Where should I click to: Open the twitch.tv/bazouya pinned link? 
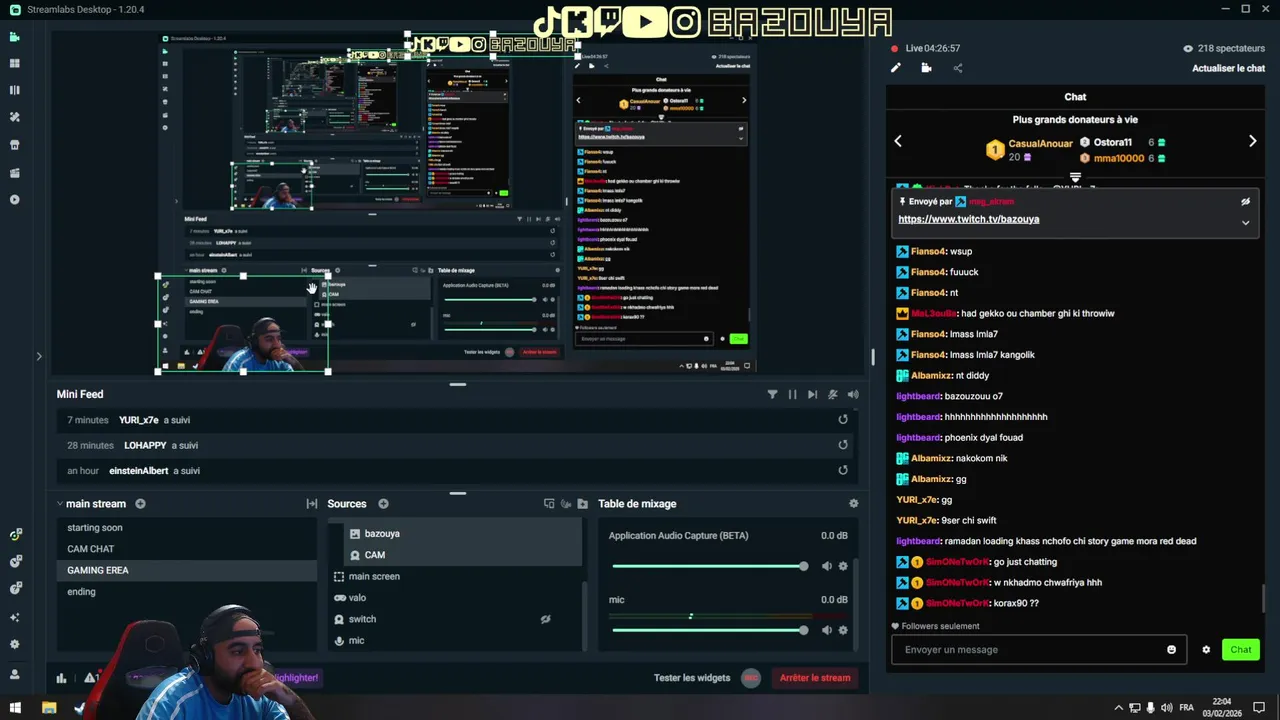(x=968, y=219)
